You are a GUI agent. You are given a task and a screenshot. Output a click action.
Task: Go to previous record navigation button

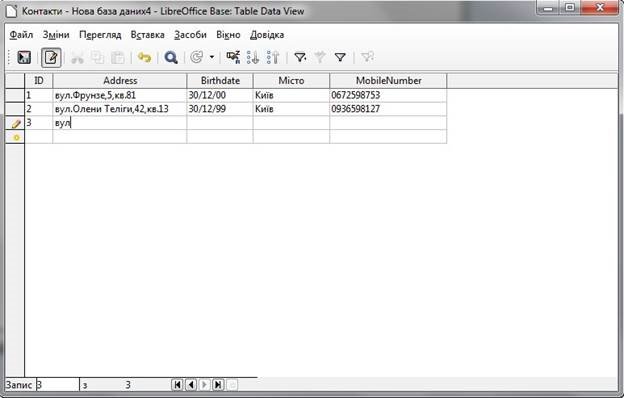click(x=191, y=384)
